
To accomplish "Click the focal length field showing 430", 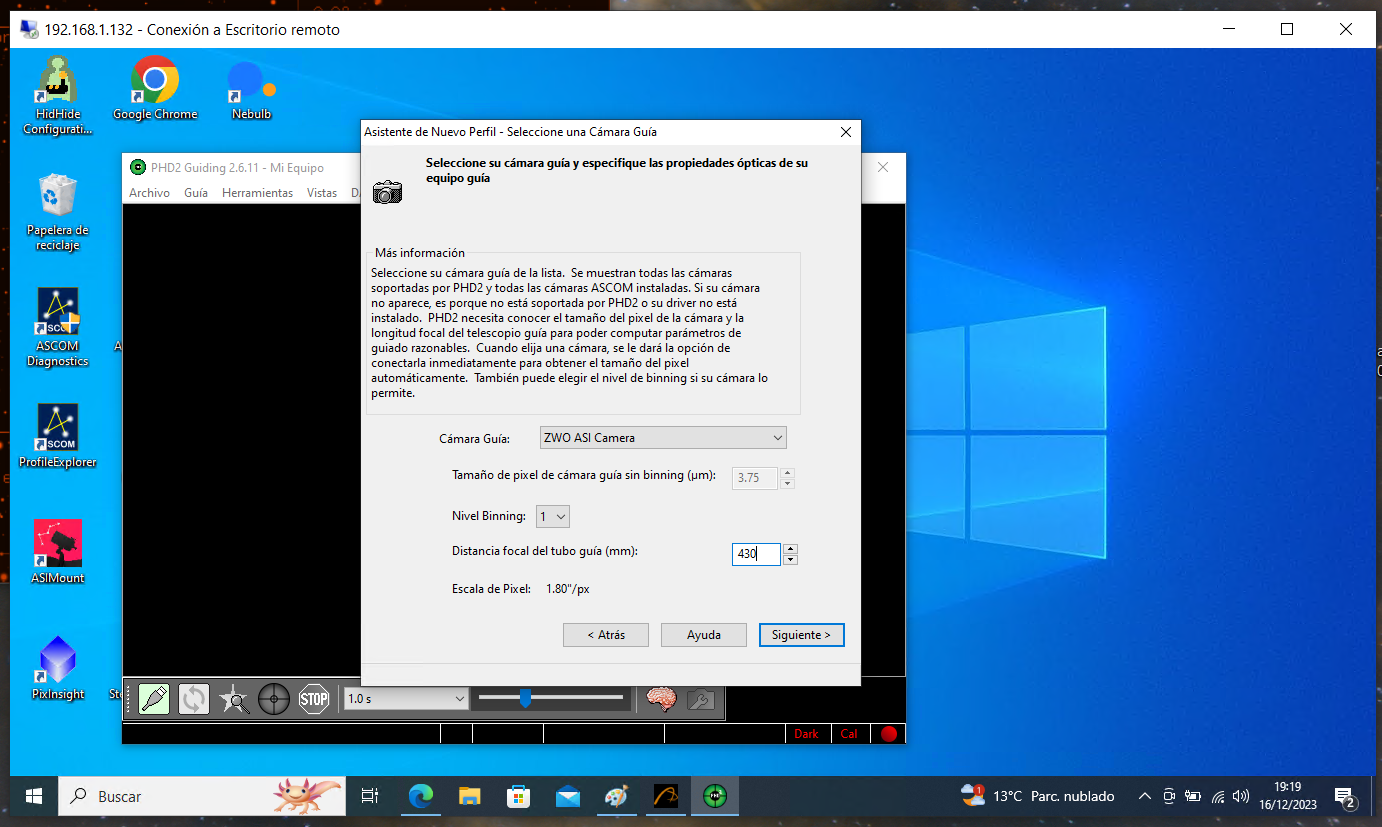I will click(756, 554).
